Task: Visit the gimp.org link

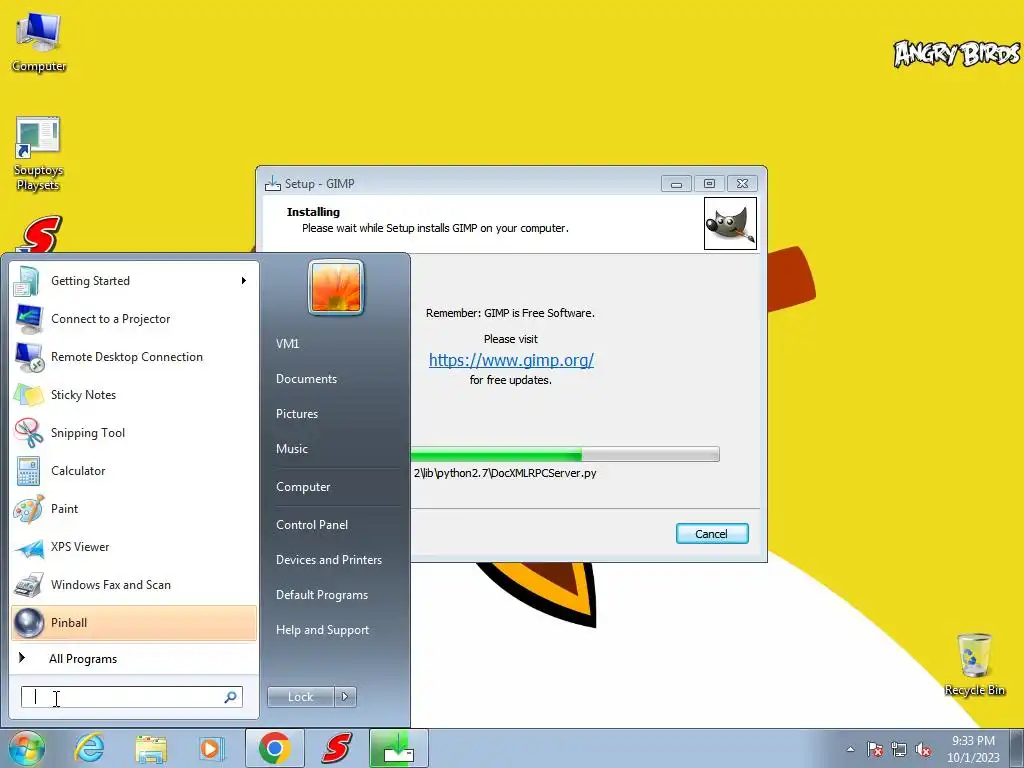Action: [511, 360]
